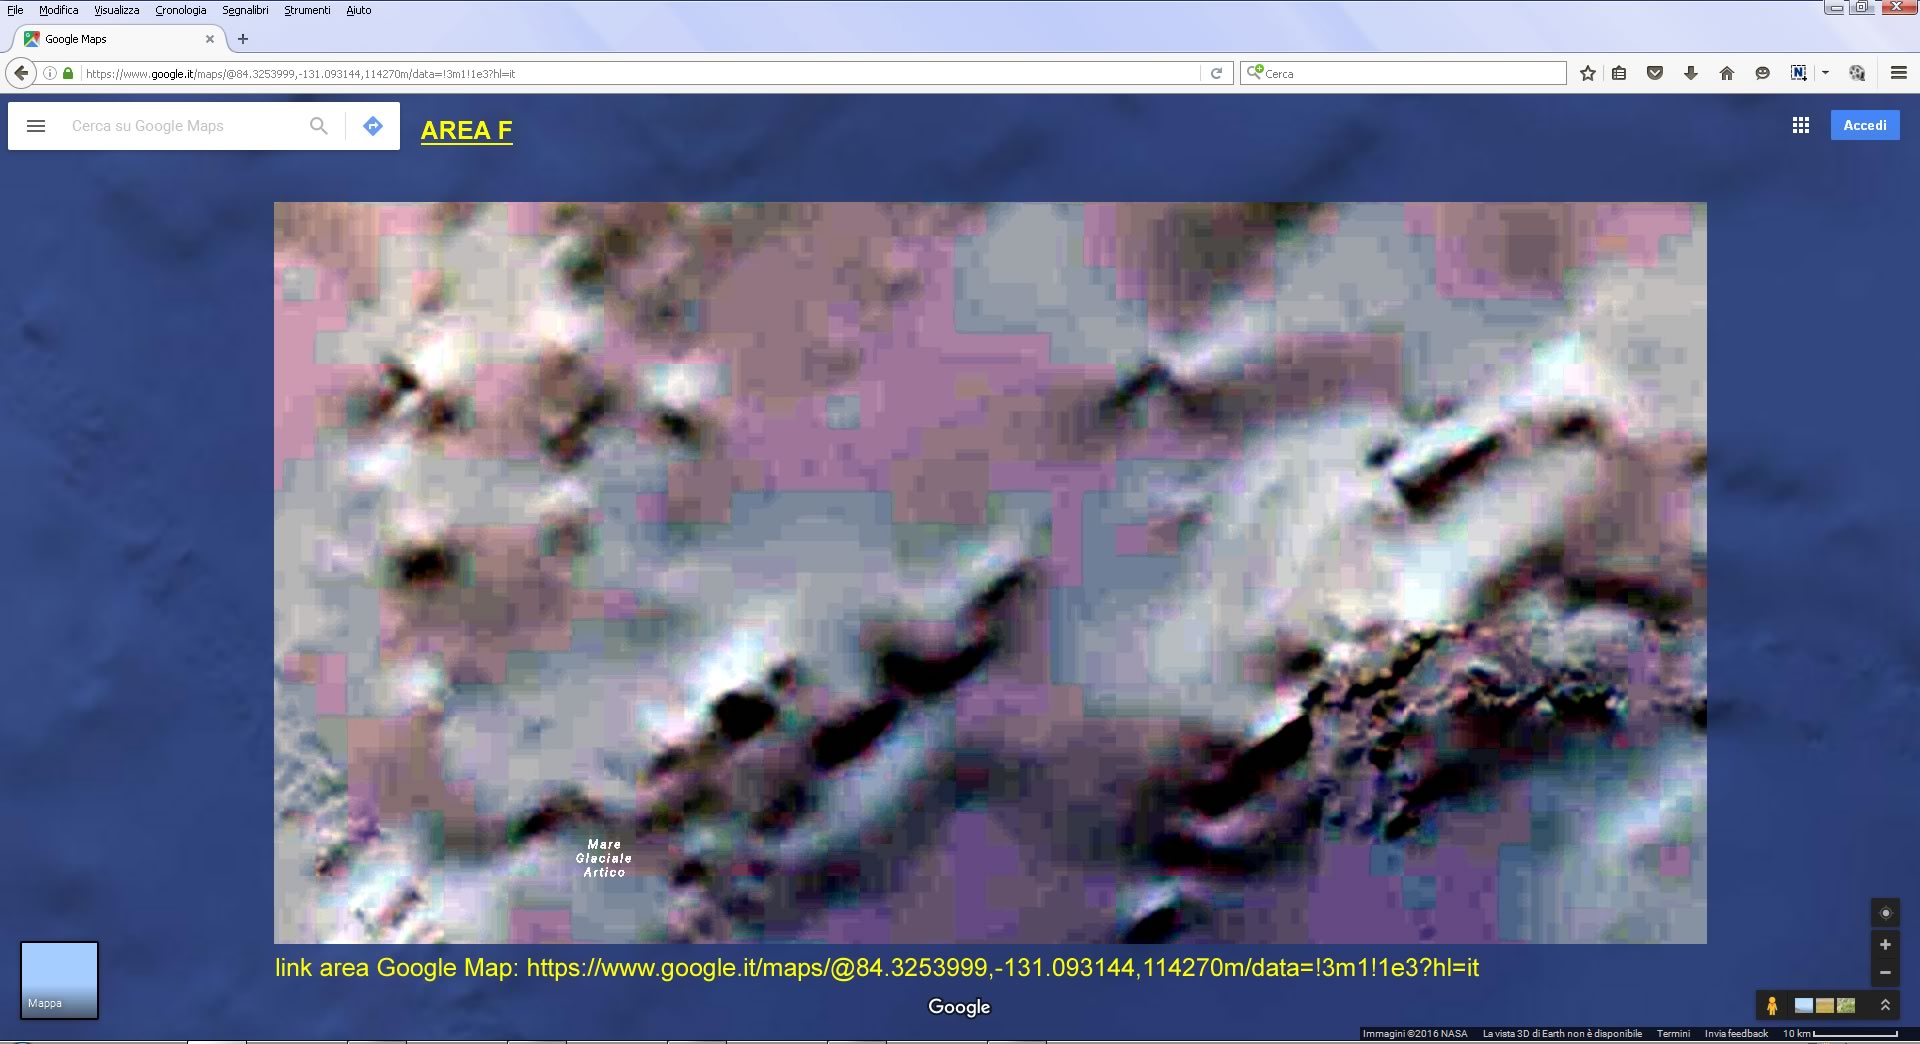Image resolution: width=1920 pixels, height=1044 pixels.
Task: Open the photo thumbnails strip
Action: [x=1825, y=1005]
